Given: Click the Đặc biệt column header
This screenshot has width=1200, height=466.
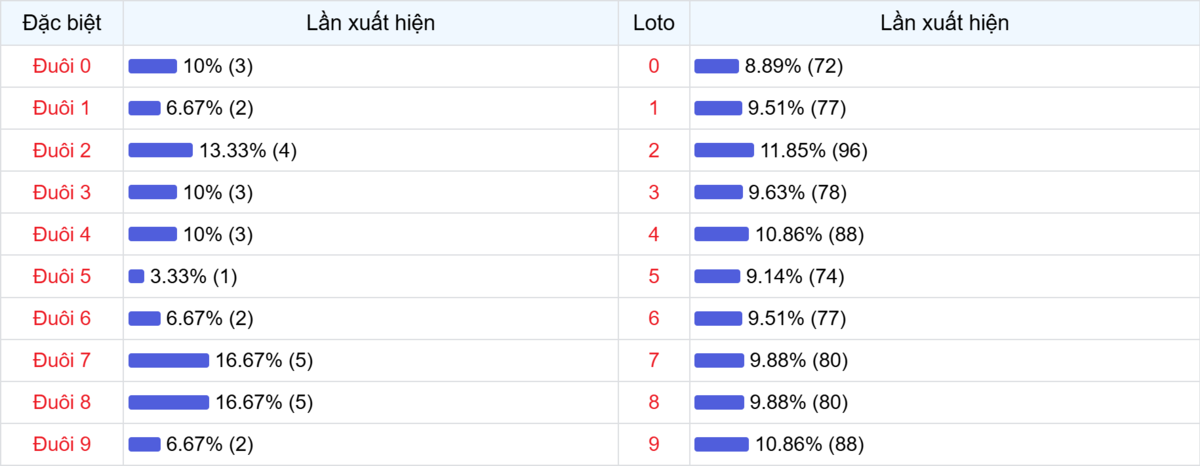Looking at the screenshot, I should pyautogui.click(x=62, y=23).
